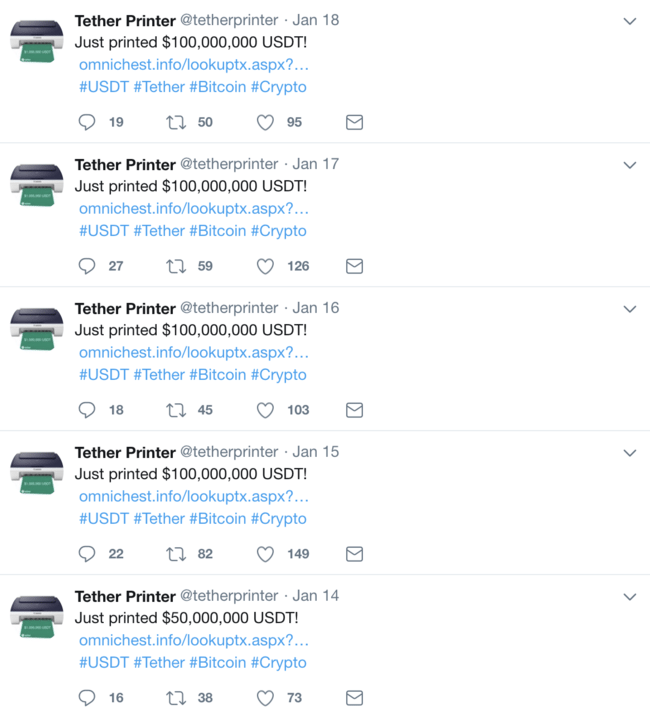Open Tether Printer avatar on Jan 16 tweet

(x=37, y=328)
